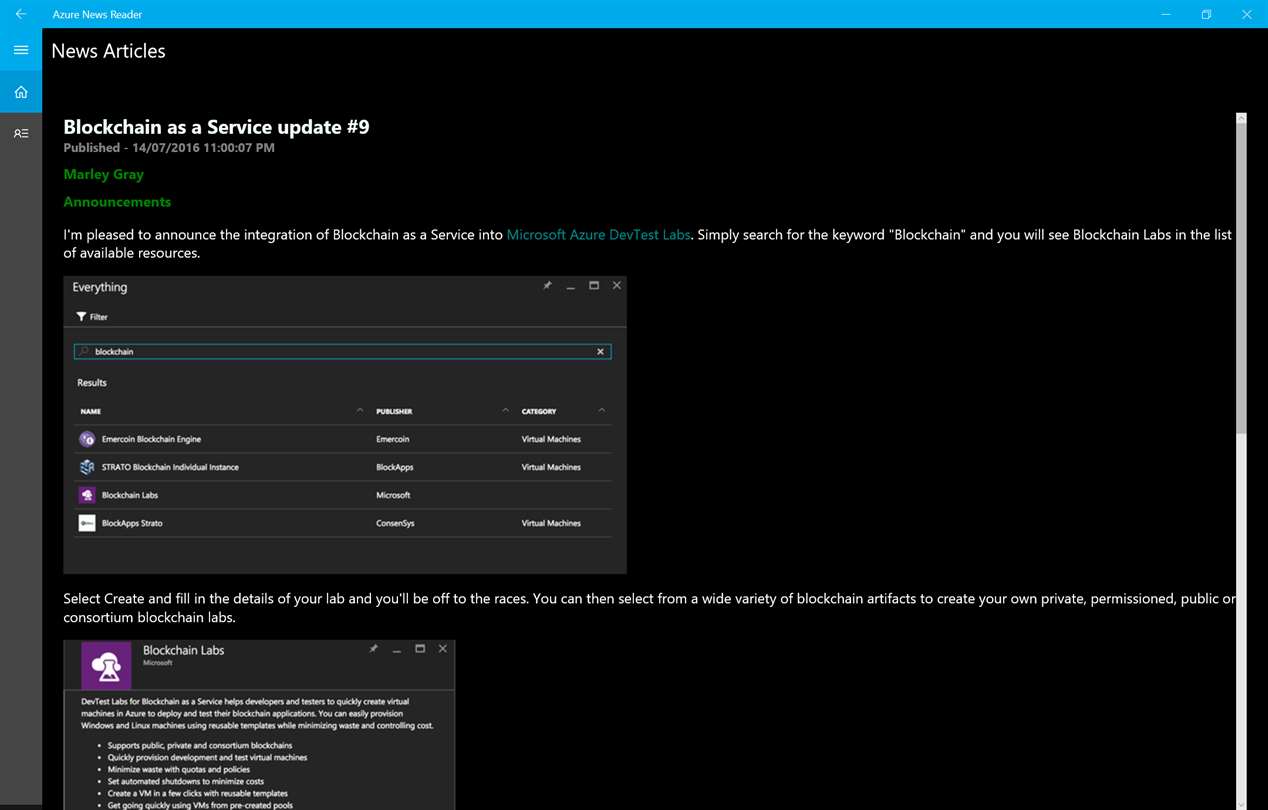Click the Emercoin Blockchain Engine row text
Screen dimensions: 1268x810
click(151, 439)
